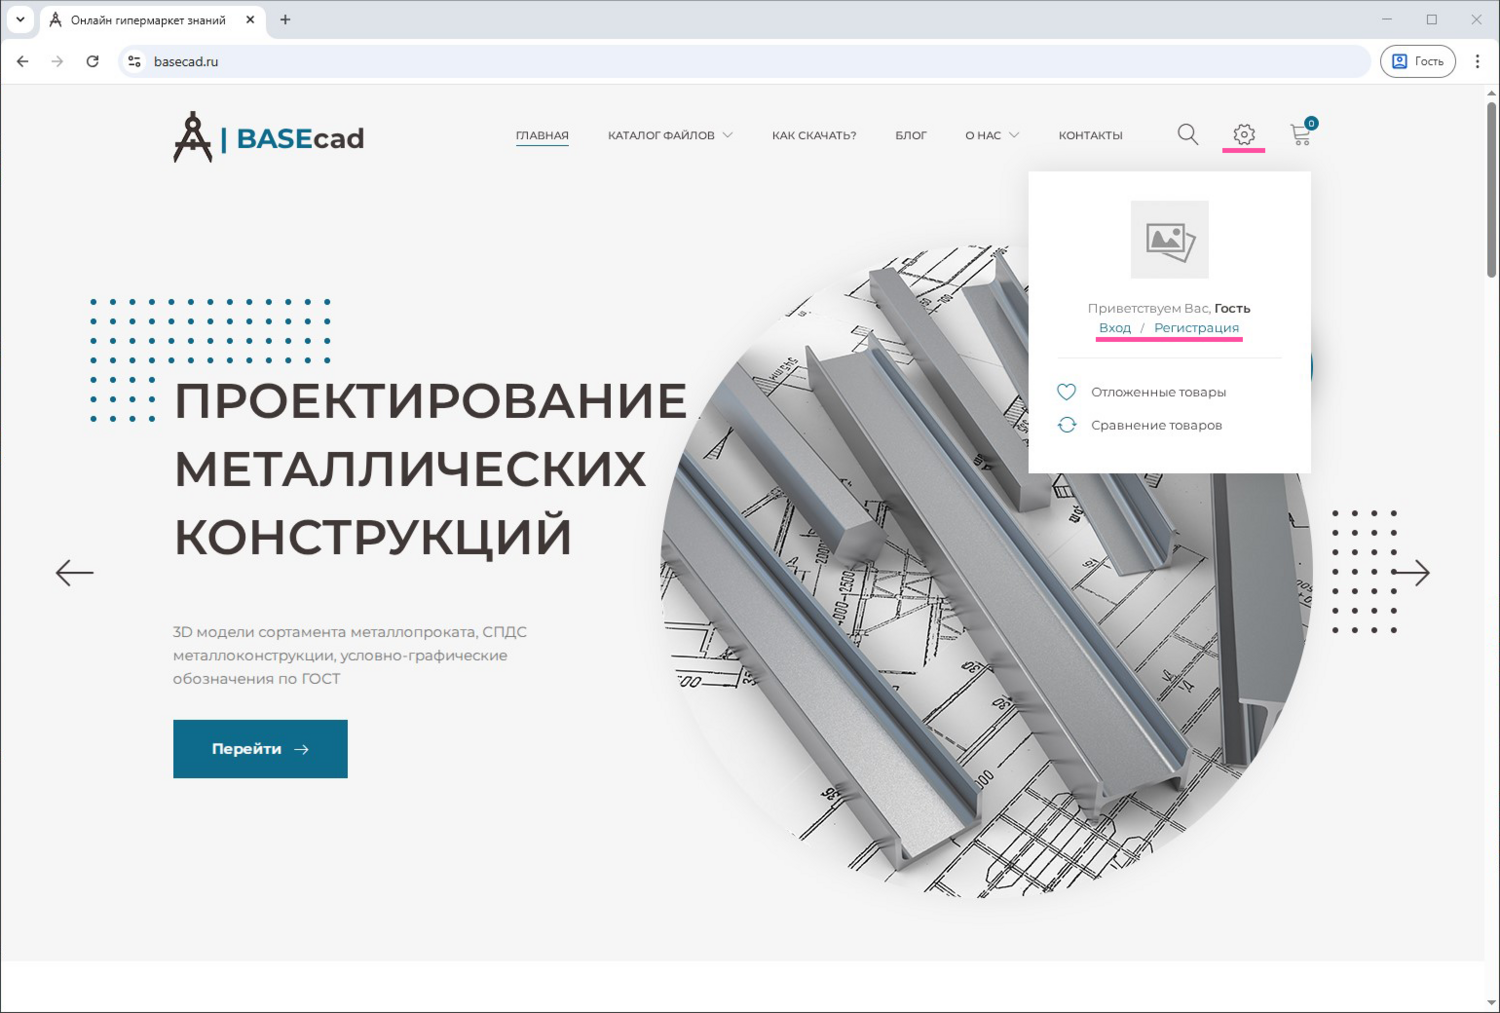Viewport: 1500px width, 1013px height.
Task: Open Сравнение товаров comparison
Action: tap(1156, 425)
